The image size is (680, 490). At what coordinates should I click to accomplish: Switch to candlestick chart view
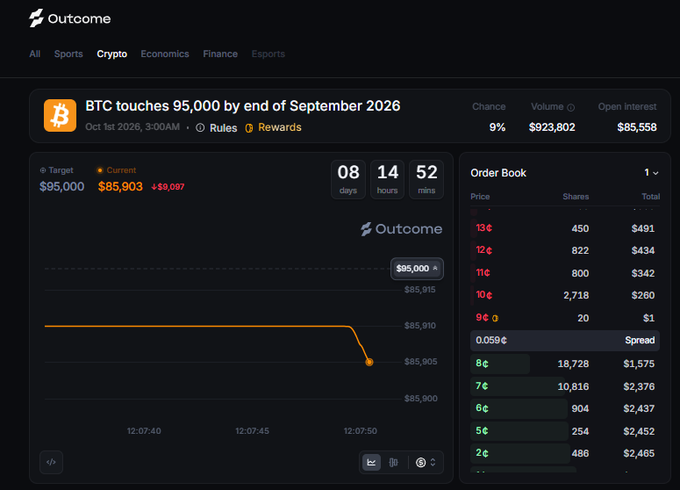[393, 462]
